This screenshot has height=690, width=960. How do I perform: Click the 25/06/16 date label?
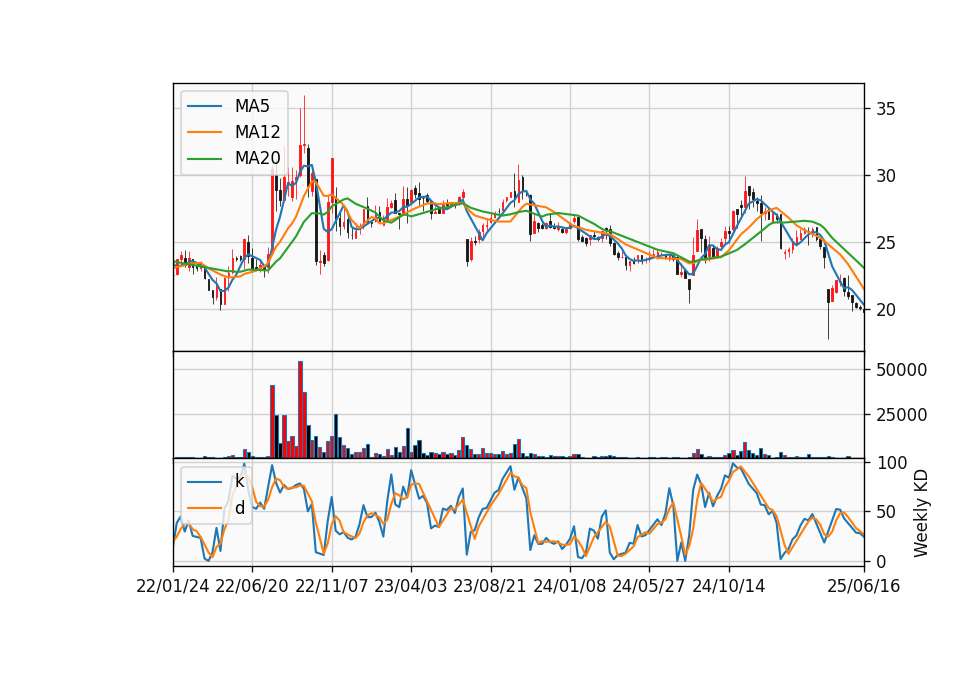pos(864,586)
